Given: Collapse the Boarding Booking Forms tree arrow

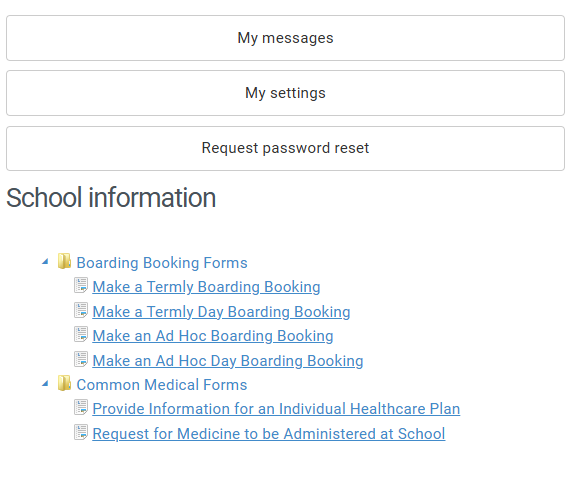Looking at the screenshot, I should [x=45, y=262].
